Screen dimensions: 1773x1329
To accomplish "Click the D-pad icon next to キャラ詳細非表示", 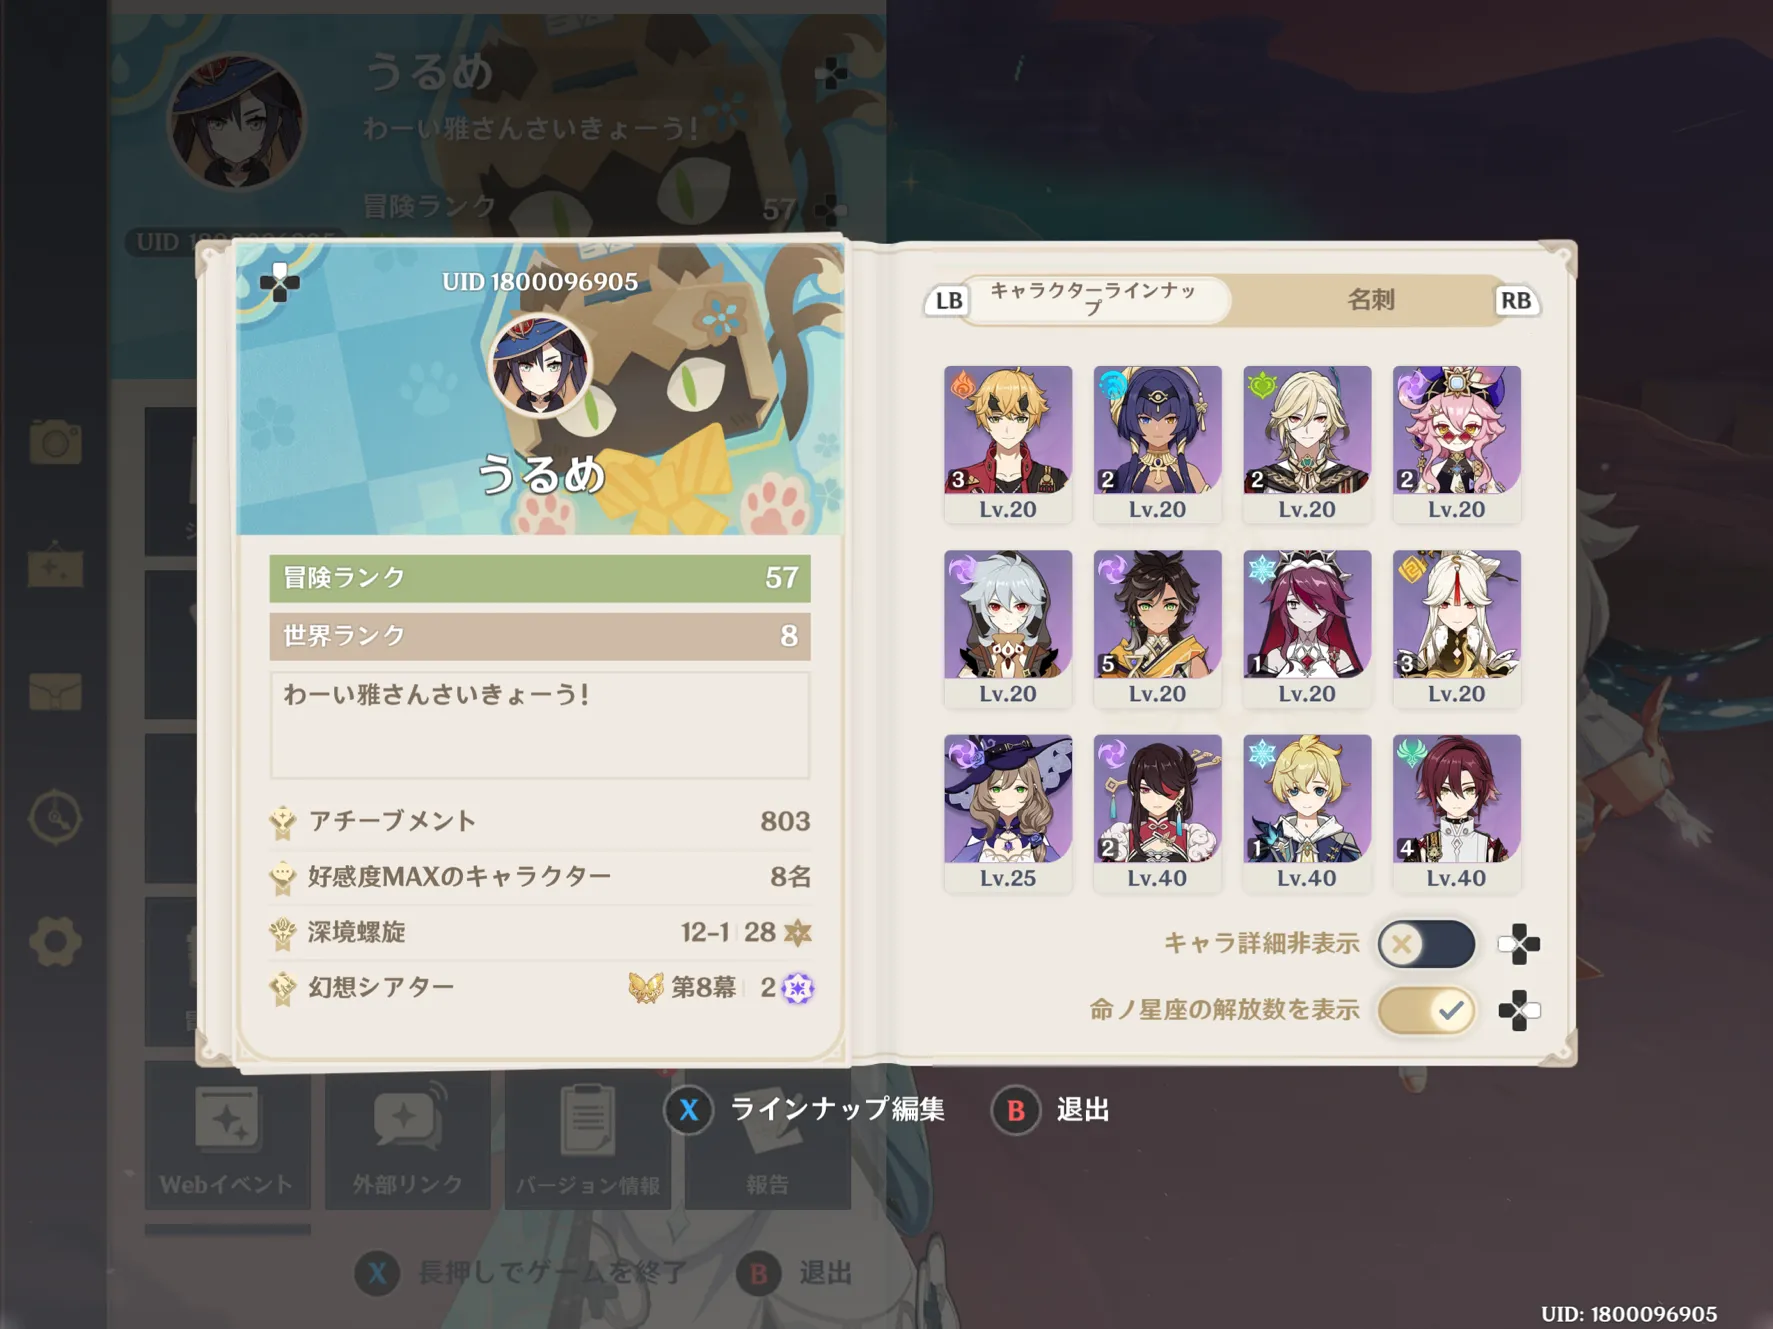I will click(1518, 944).
